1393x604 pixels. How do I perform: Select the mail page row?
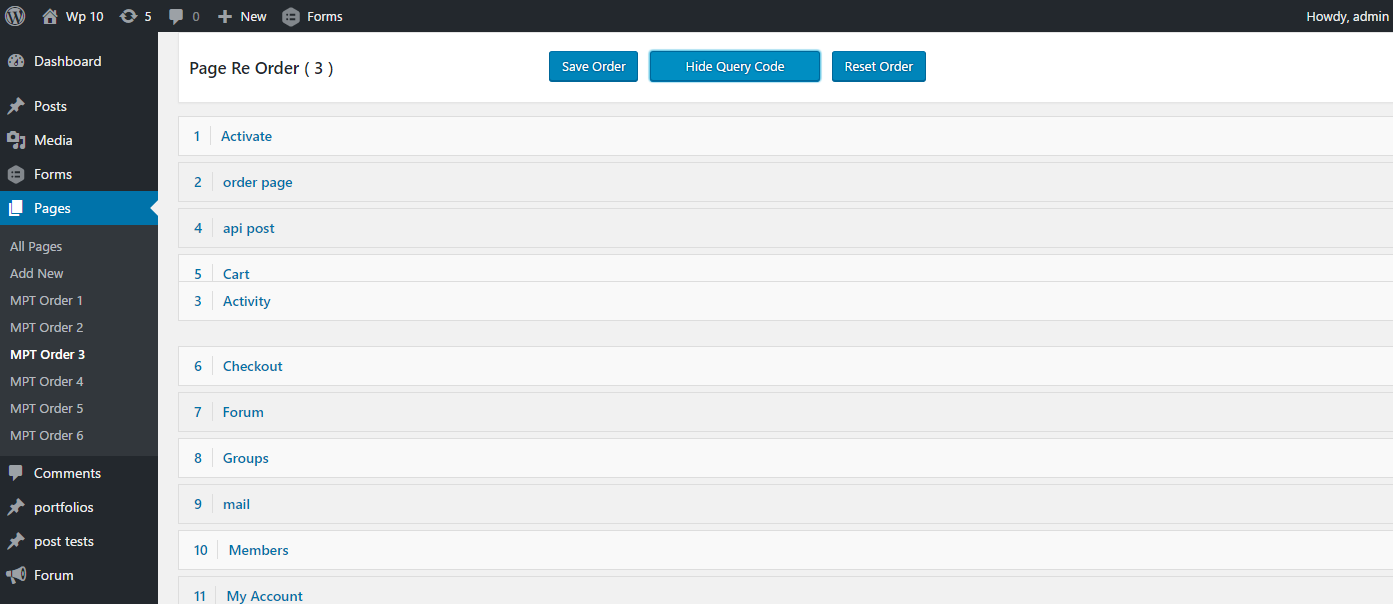[785, 504]
